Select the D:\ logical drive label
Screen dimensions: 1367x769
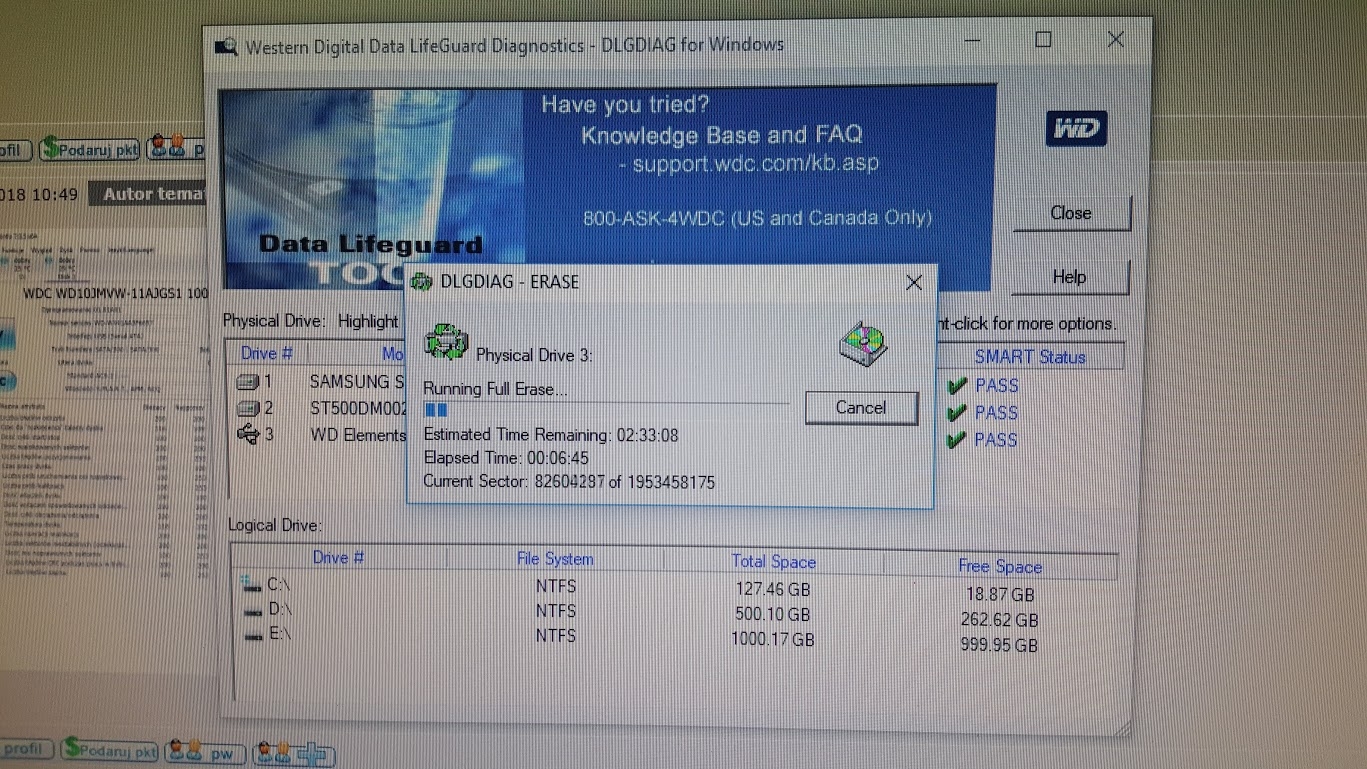(x=279, y=609)
